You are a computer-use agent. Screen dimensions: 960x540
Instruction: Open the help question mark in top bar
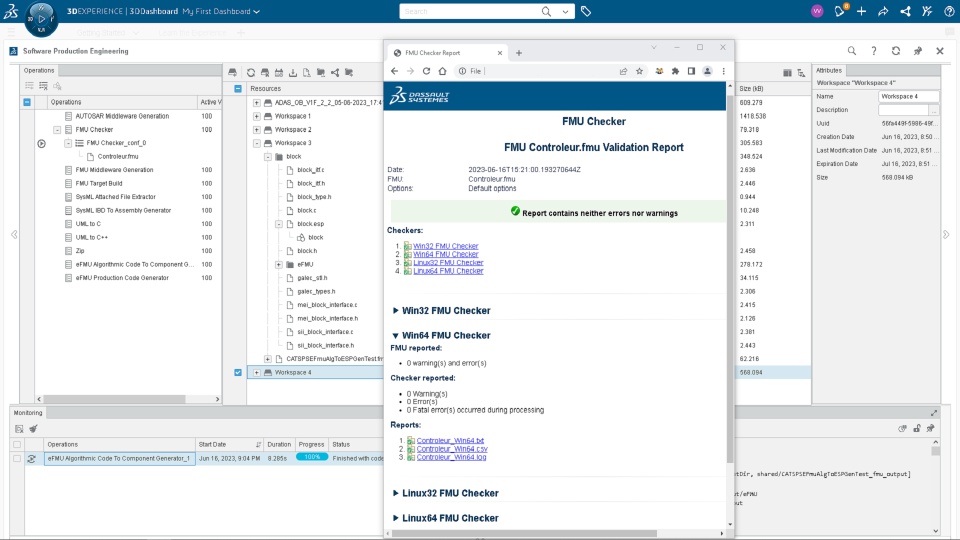(949, 11)
